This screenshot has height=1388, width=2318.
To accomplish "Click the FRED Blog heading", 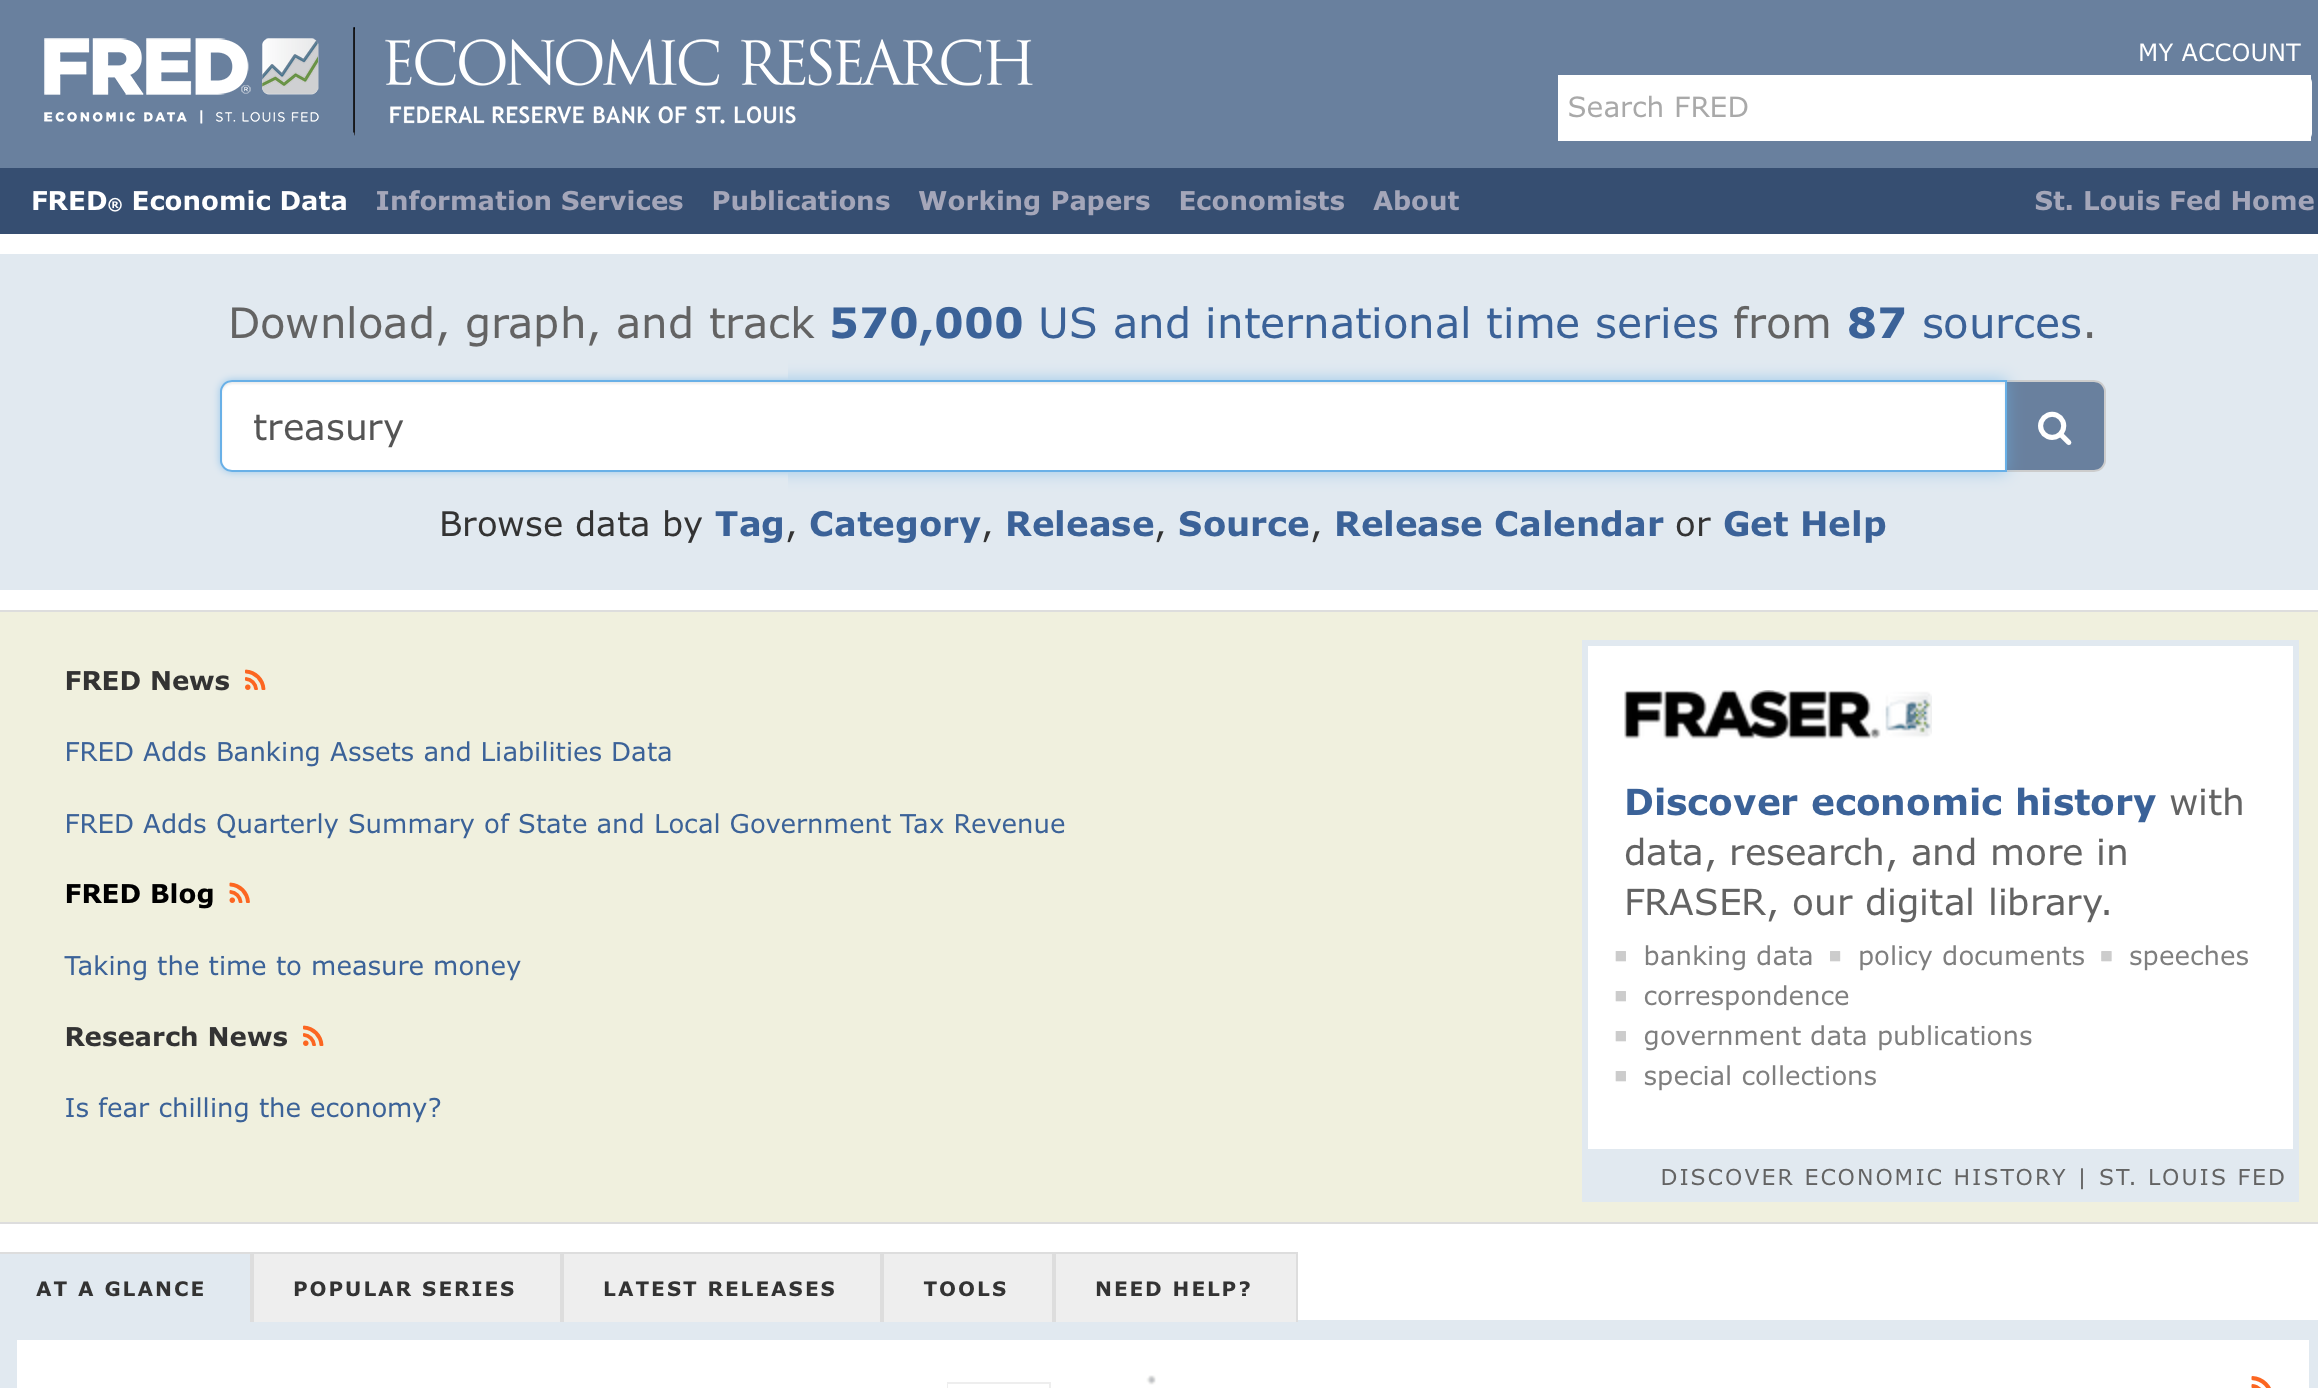I will 139,894.
